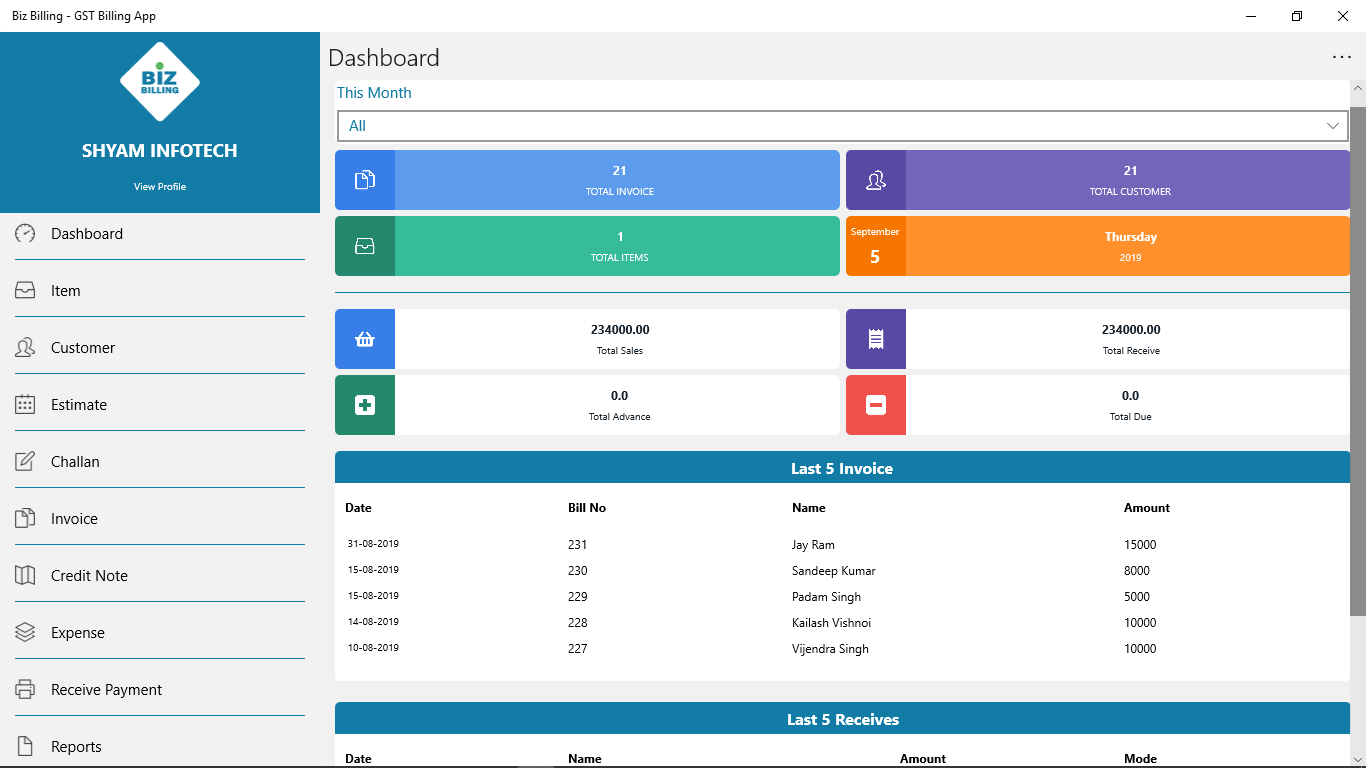The width and height of the screenshot is (1366, 768).
Task: Click the Receive Payment printer icon
Action: tap(25, 689)
